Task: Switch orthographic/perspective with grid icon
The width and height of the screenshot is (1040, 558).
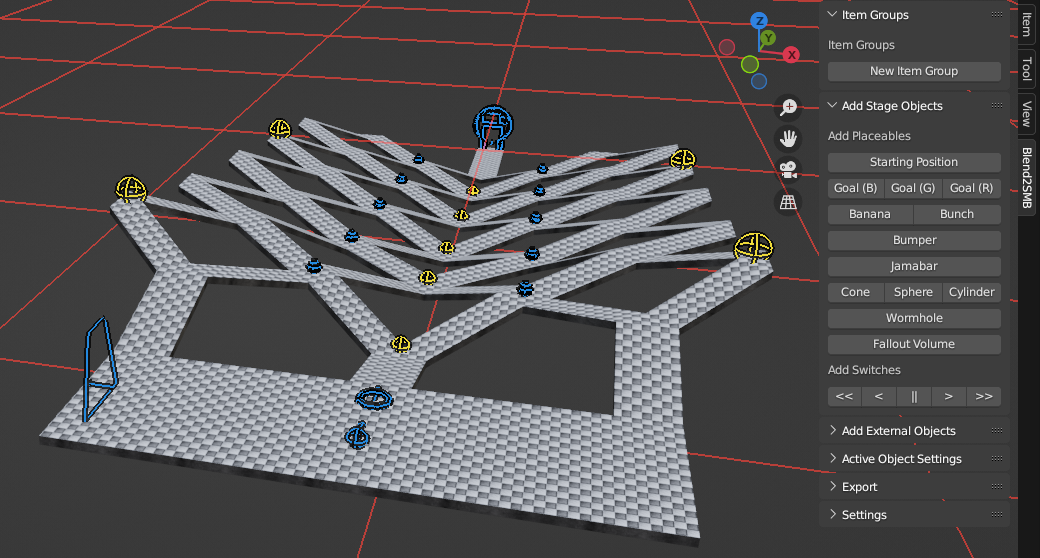Action: (x=789, y=202)
